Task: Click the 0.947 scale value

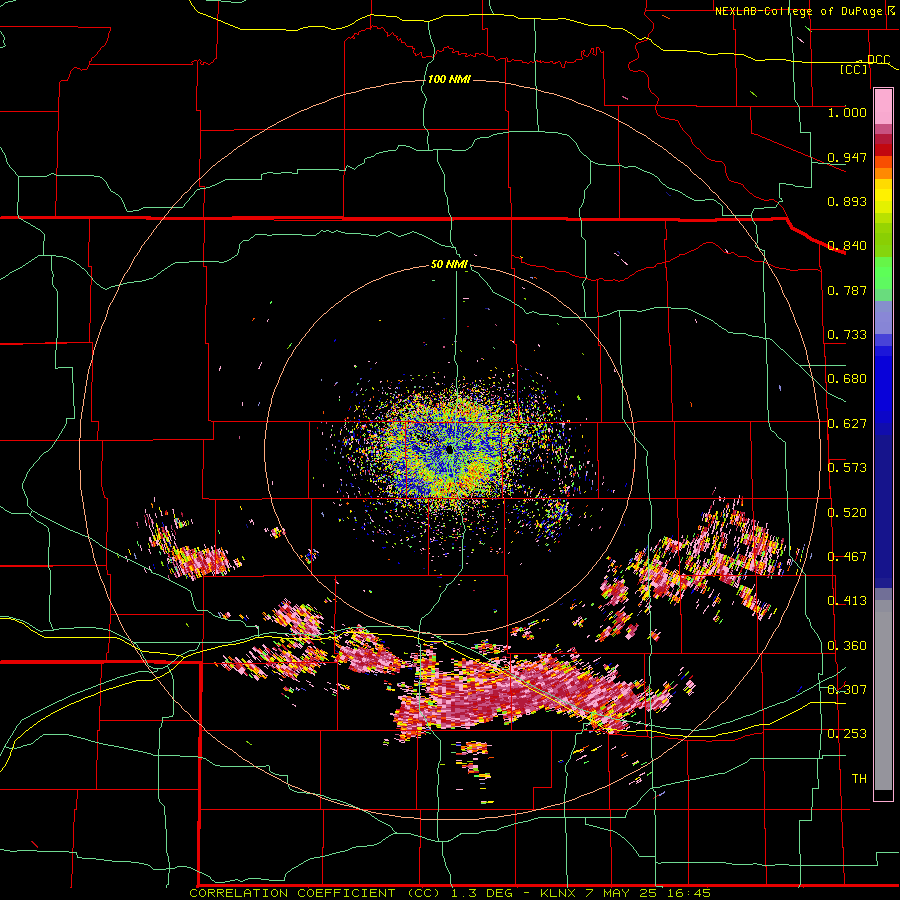Action: [847, 157]
